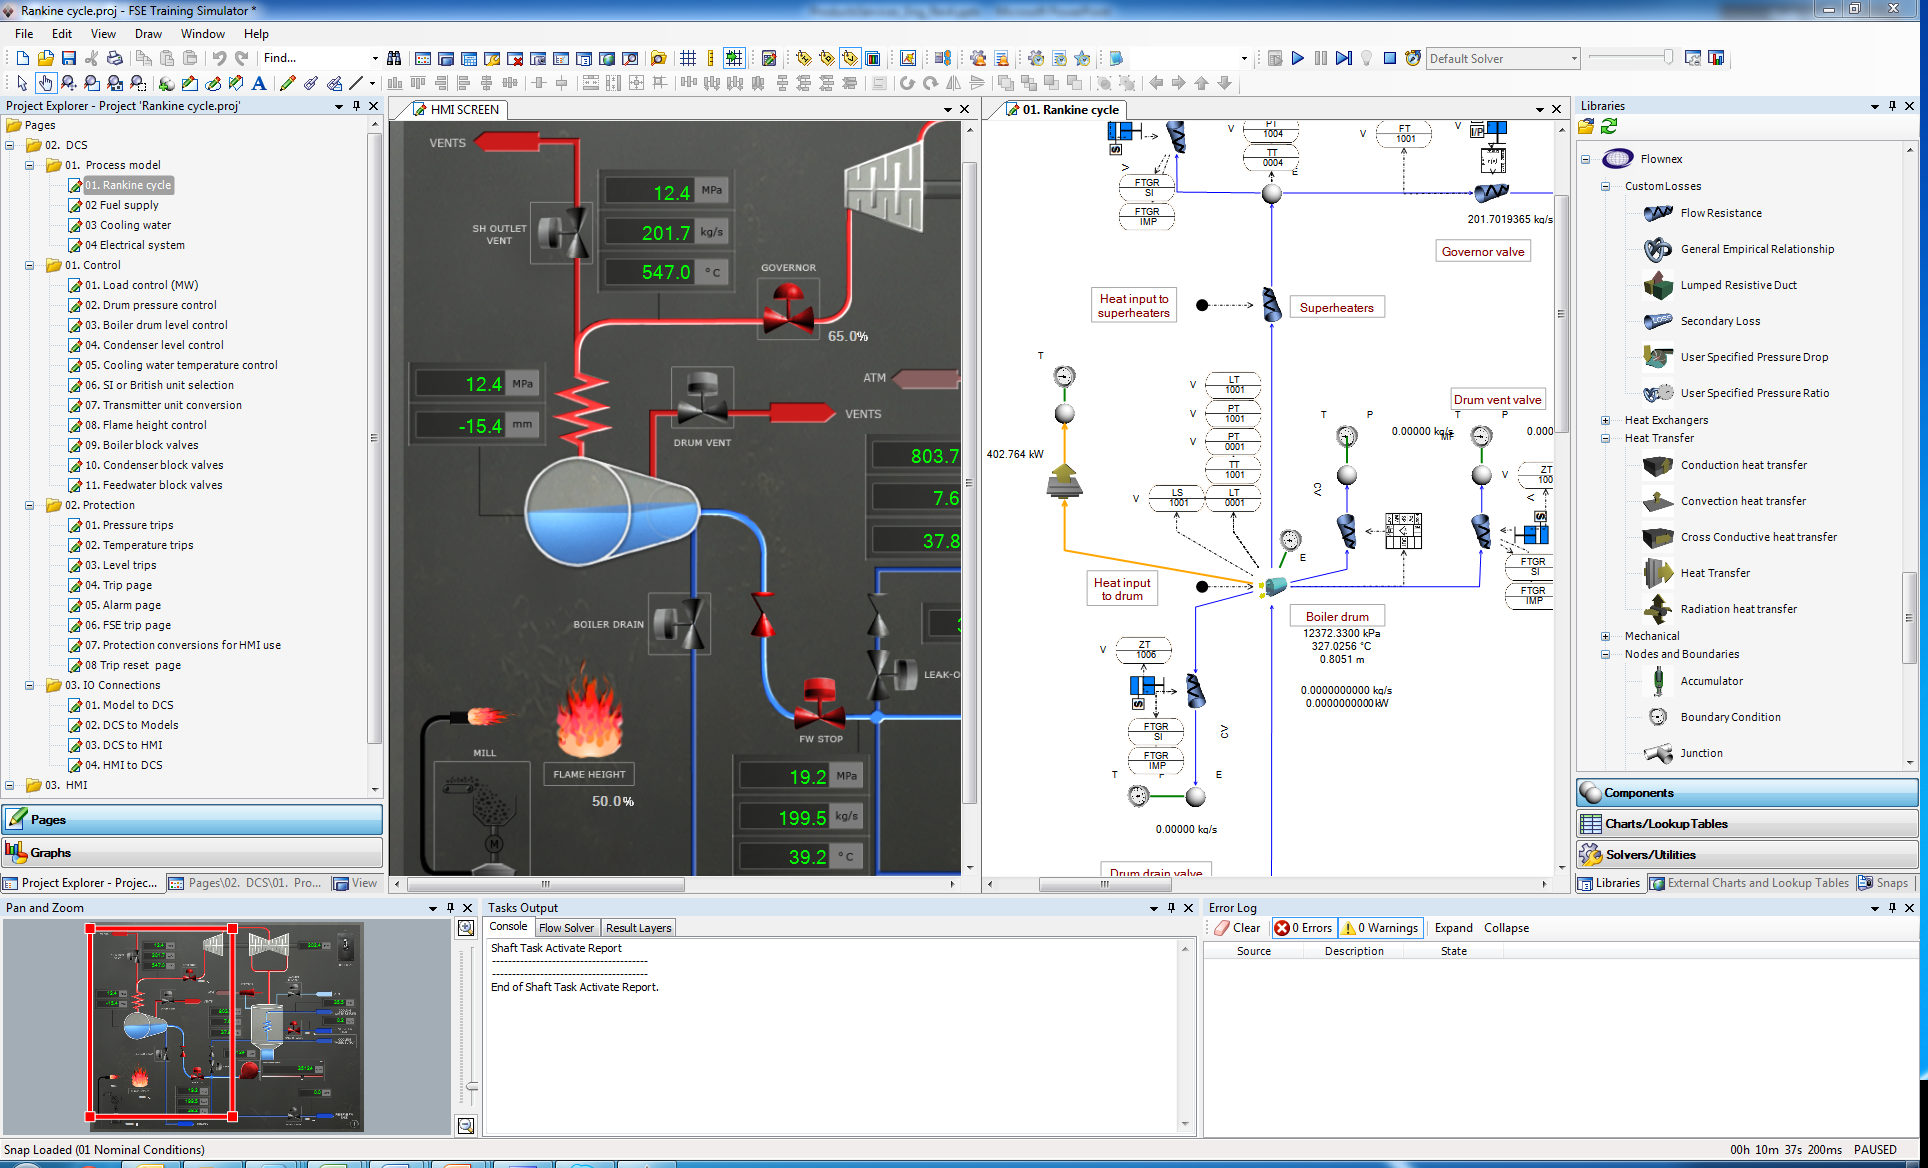The width and height of the screenshot is (1928, 1168).
Task: Toggle the grid display toolbar icon
Action: click(x=688, y=58)
